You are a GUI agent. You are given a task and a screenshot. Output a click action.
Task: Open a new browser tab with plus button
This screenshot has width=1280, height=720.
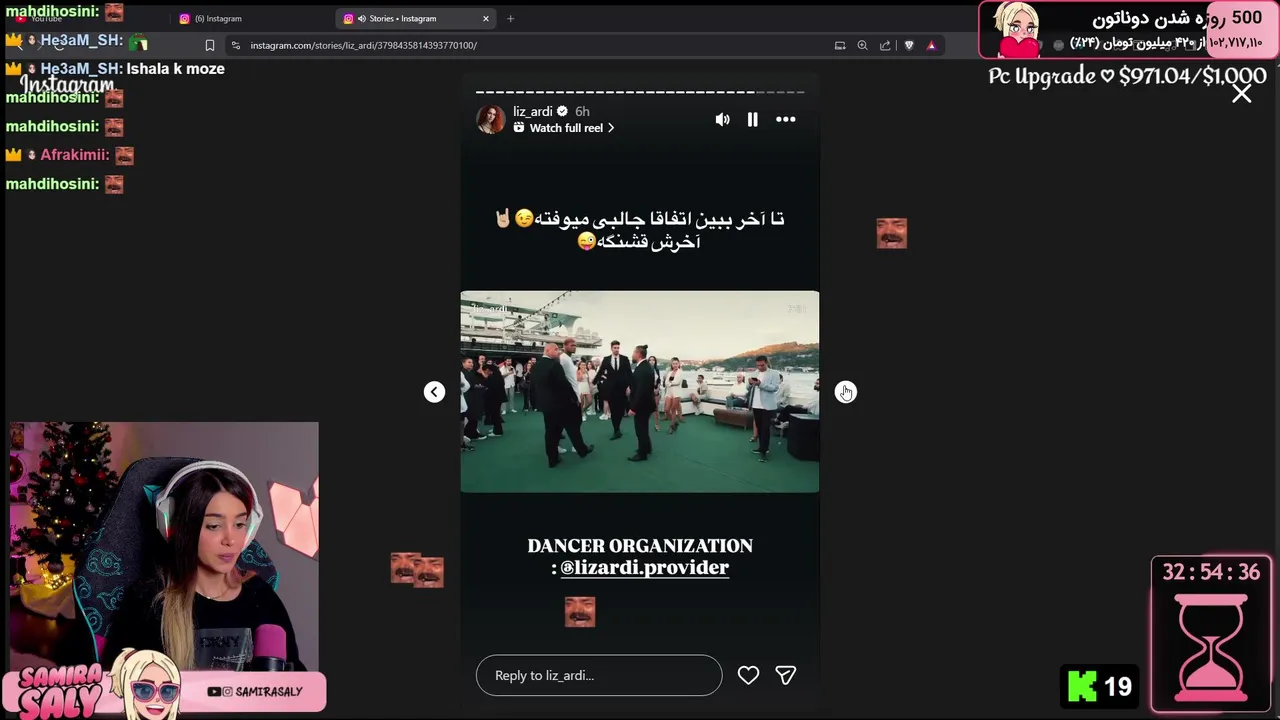pyautogui.click(x=510, y=18)
